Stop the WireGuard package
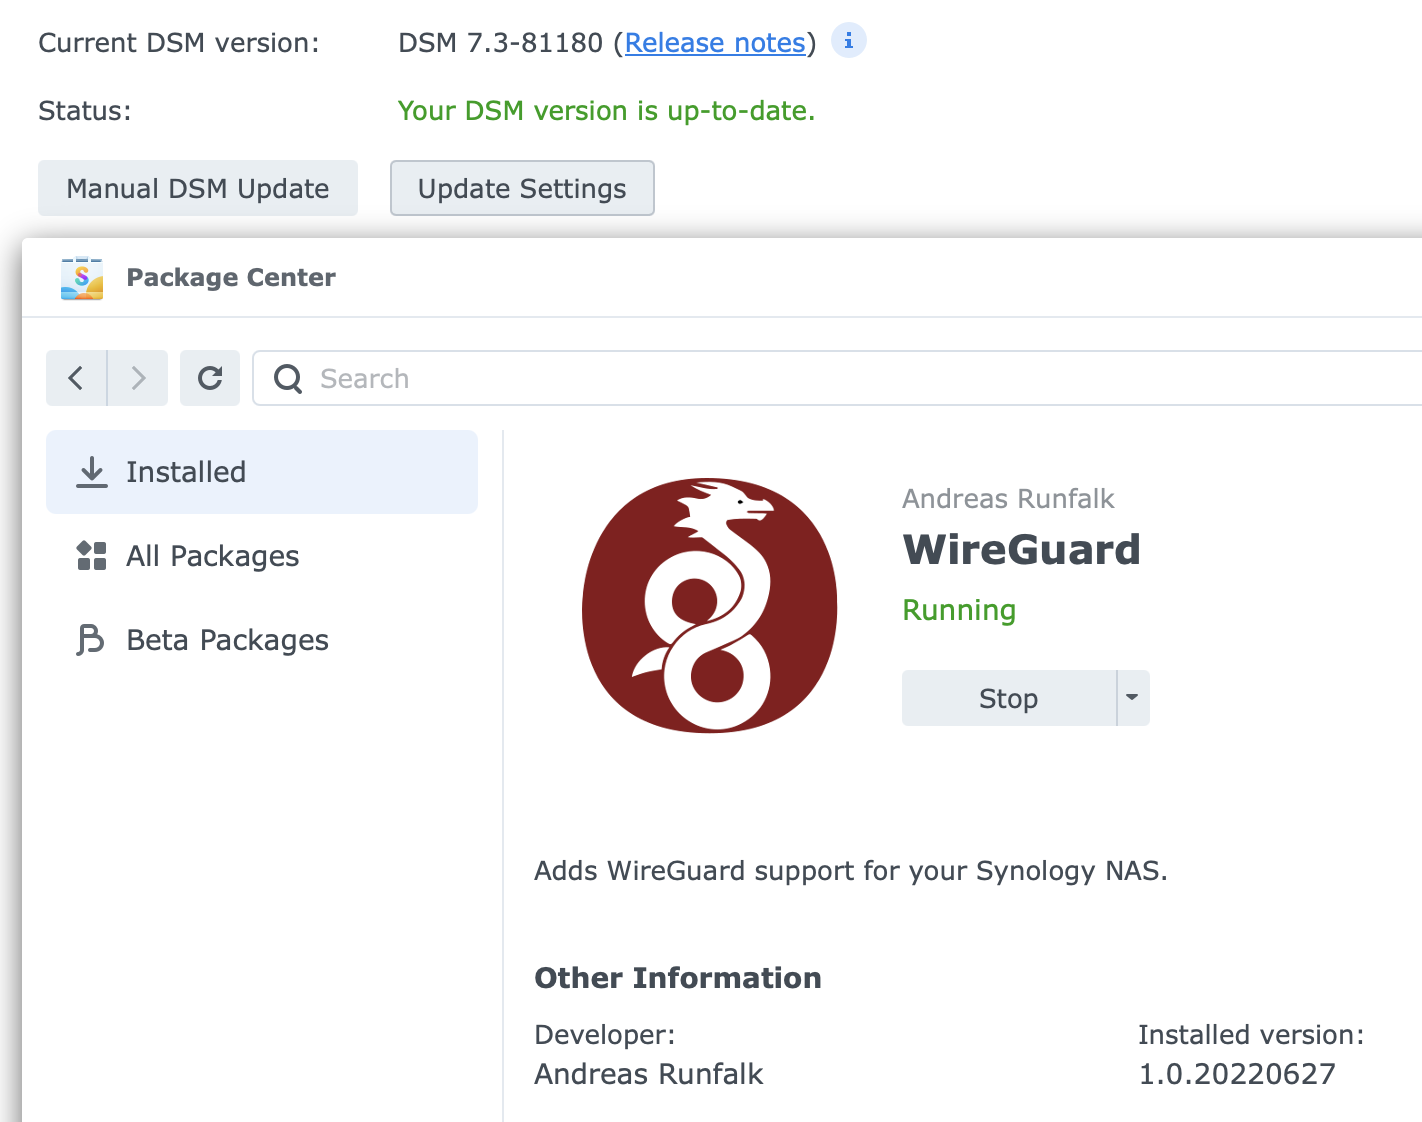 tap(1009, 698)
